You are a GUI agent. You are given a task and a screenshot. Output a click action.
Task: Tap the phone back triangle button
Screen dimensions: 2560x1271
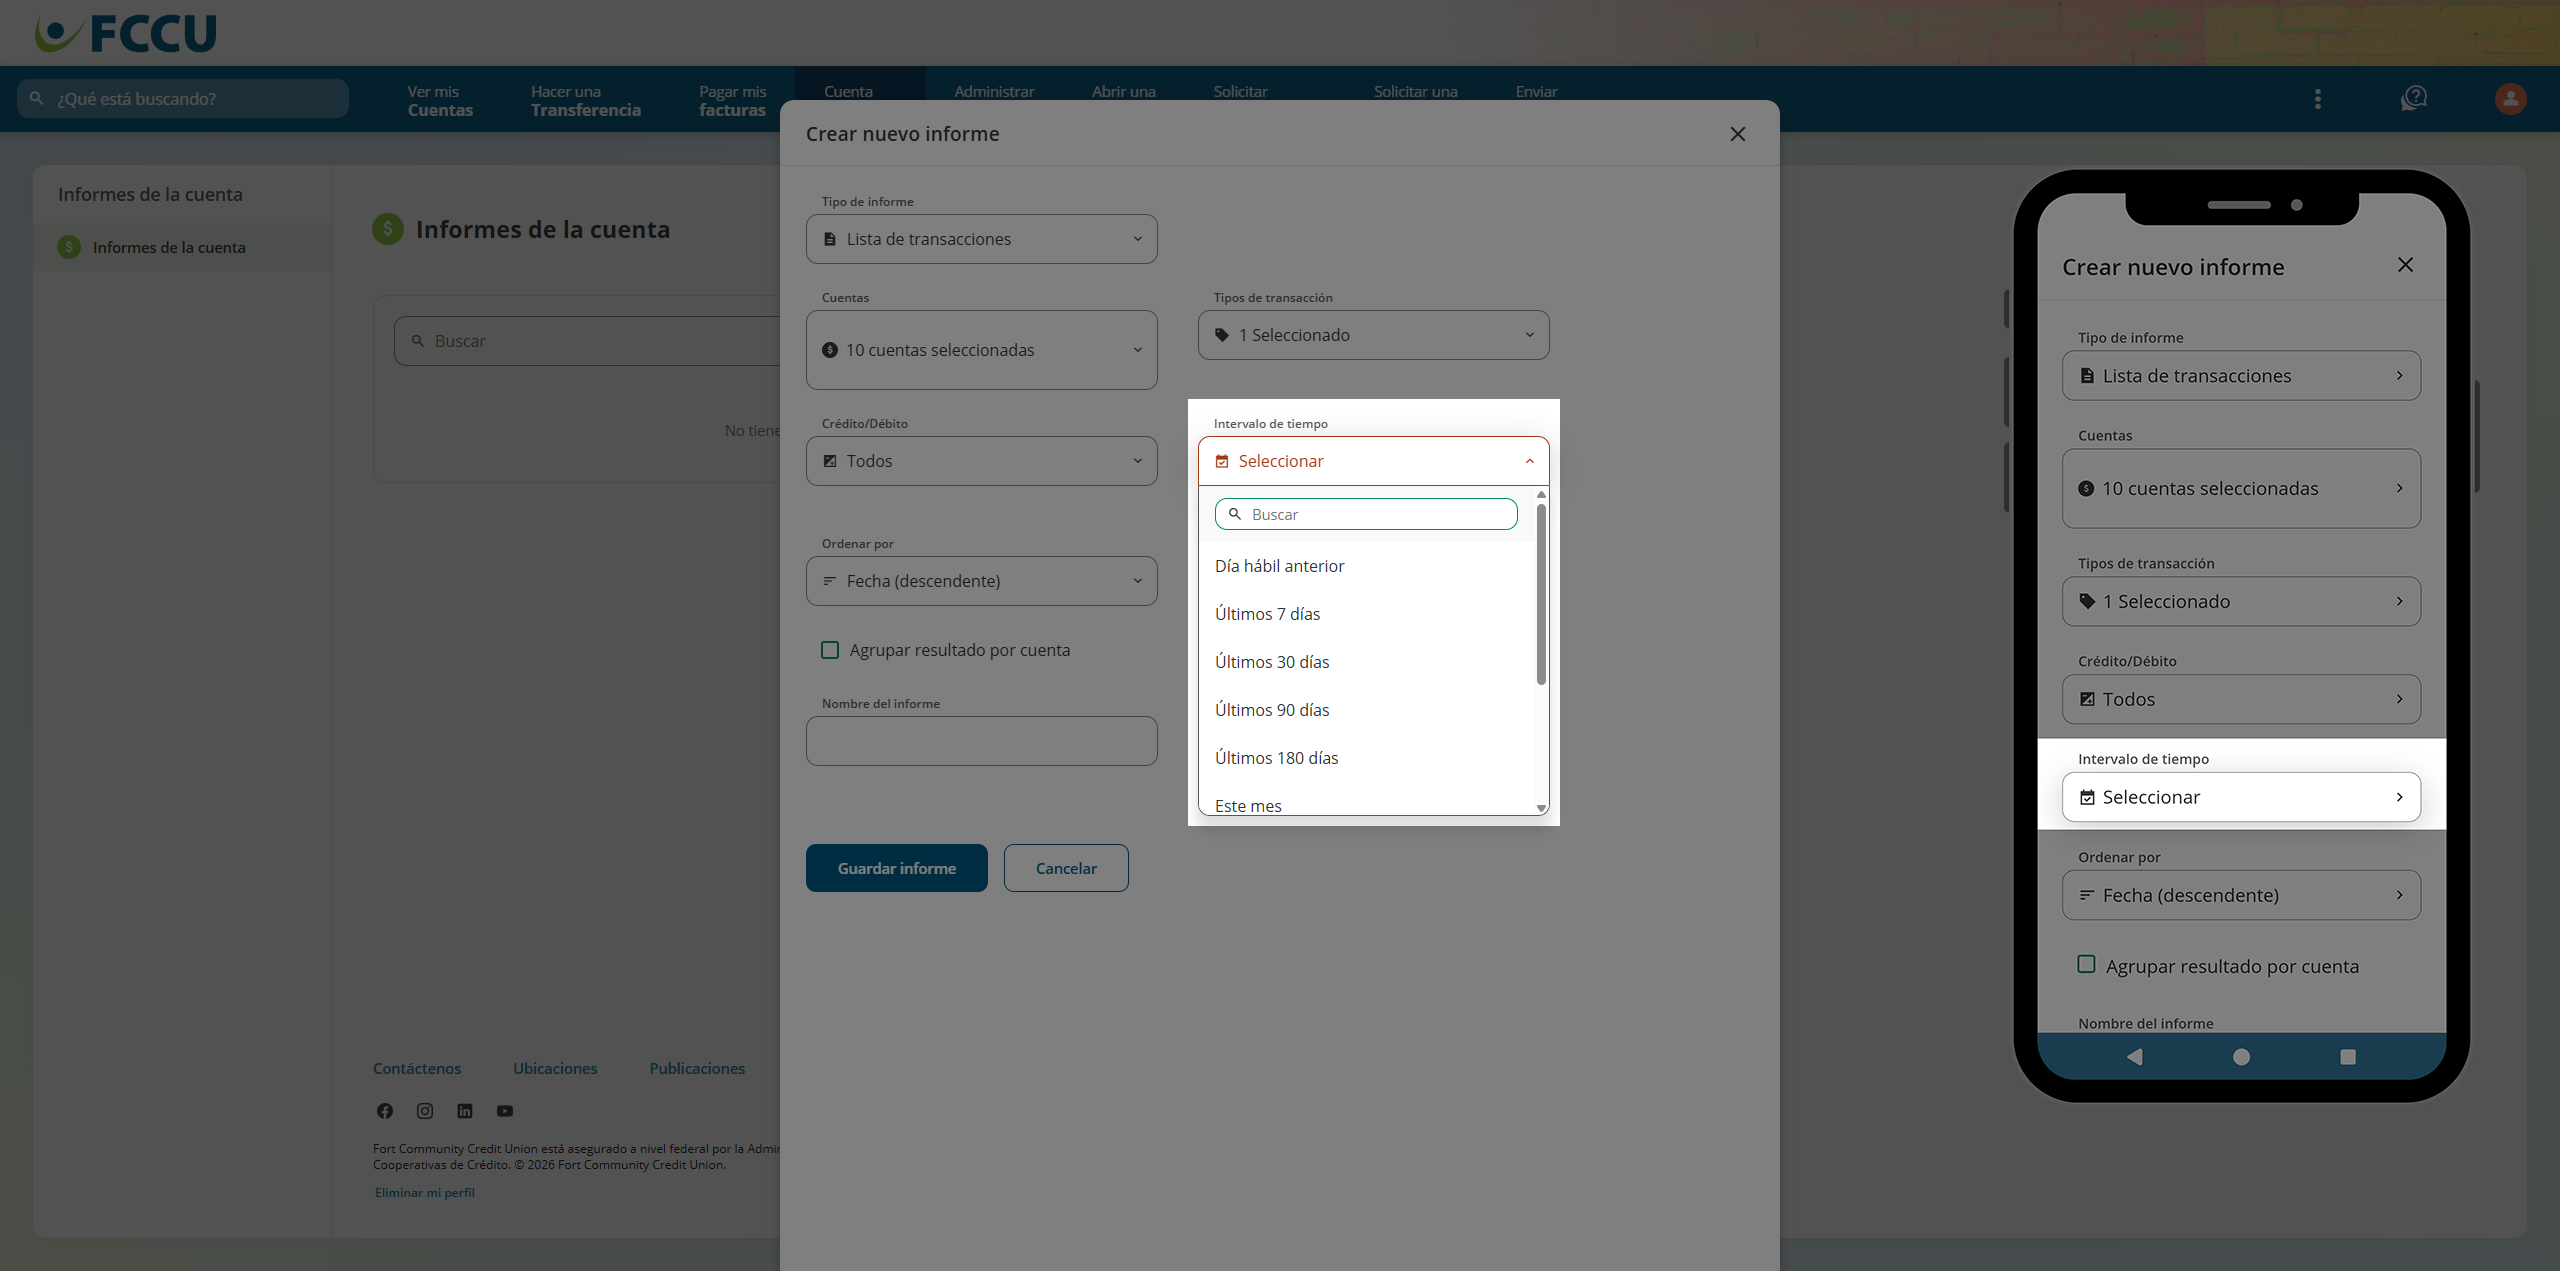(x=2135, y=1057)
